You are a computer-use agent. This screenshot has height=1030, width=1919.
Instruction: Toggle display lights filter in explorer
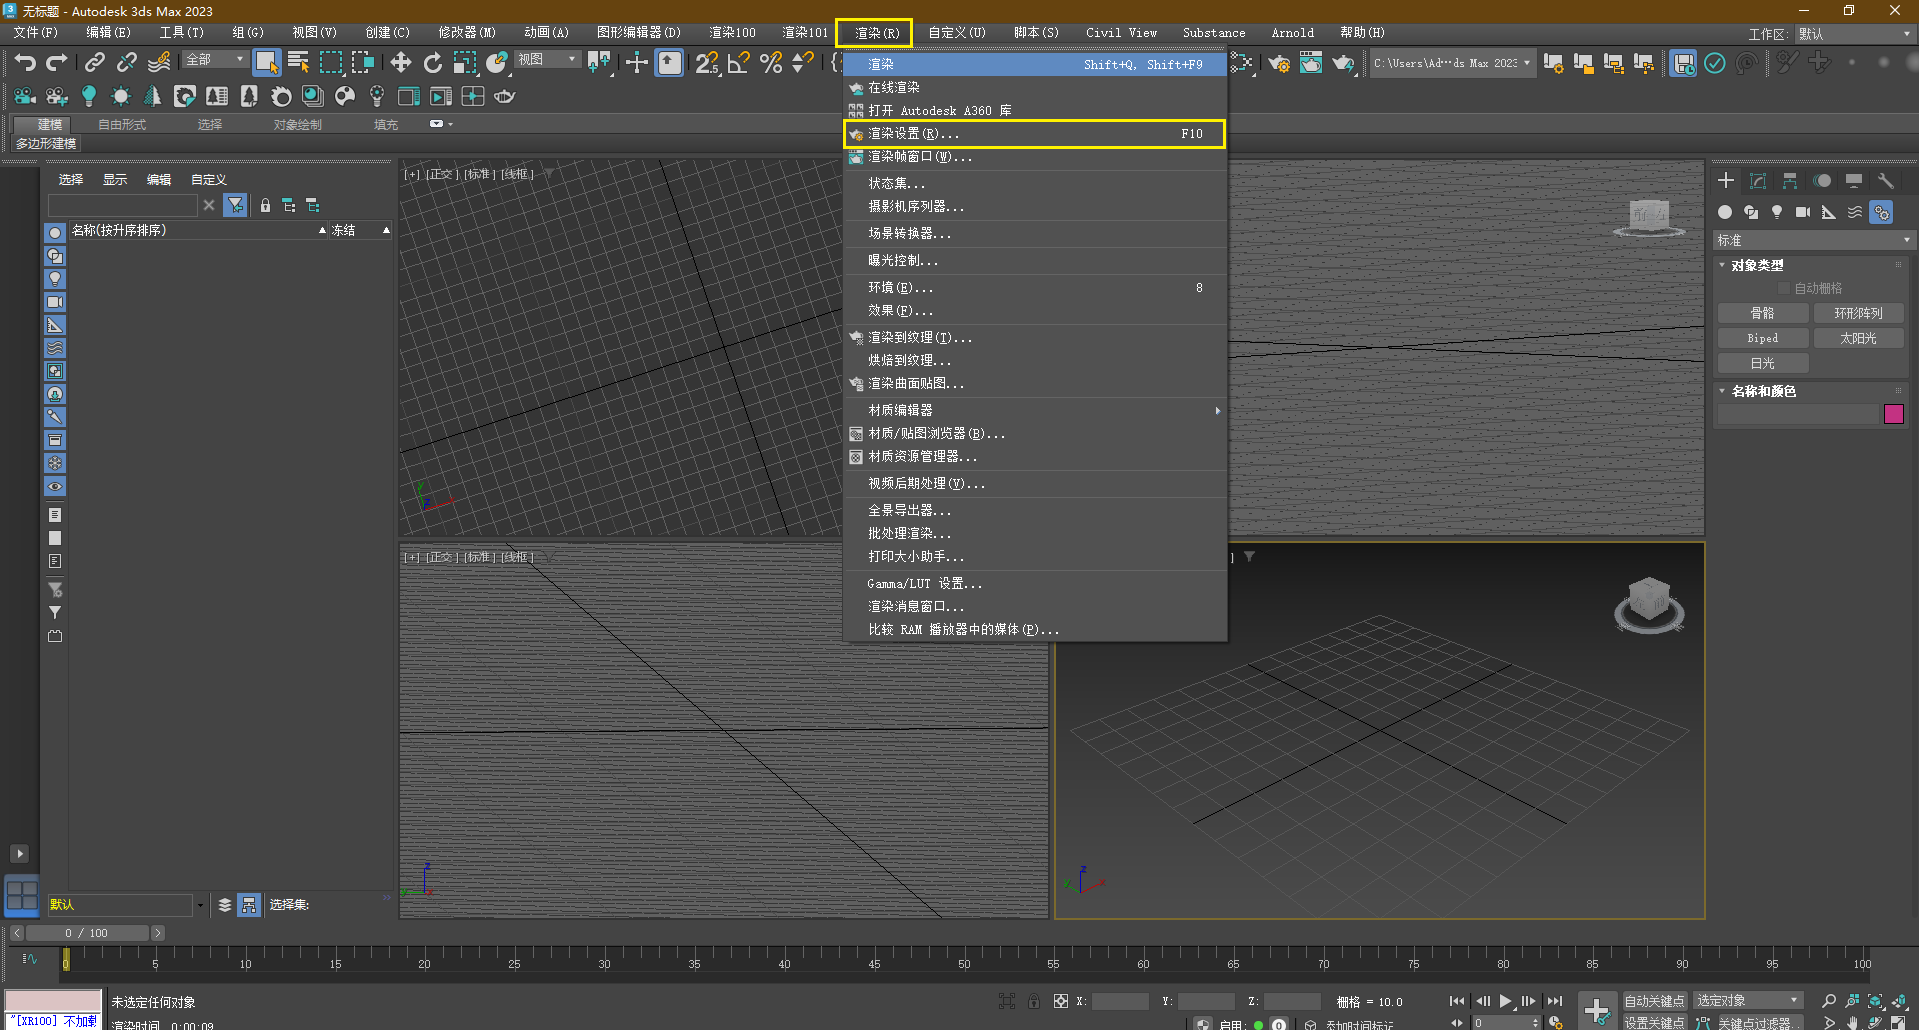[55, 279]
